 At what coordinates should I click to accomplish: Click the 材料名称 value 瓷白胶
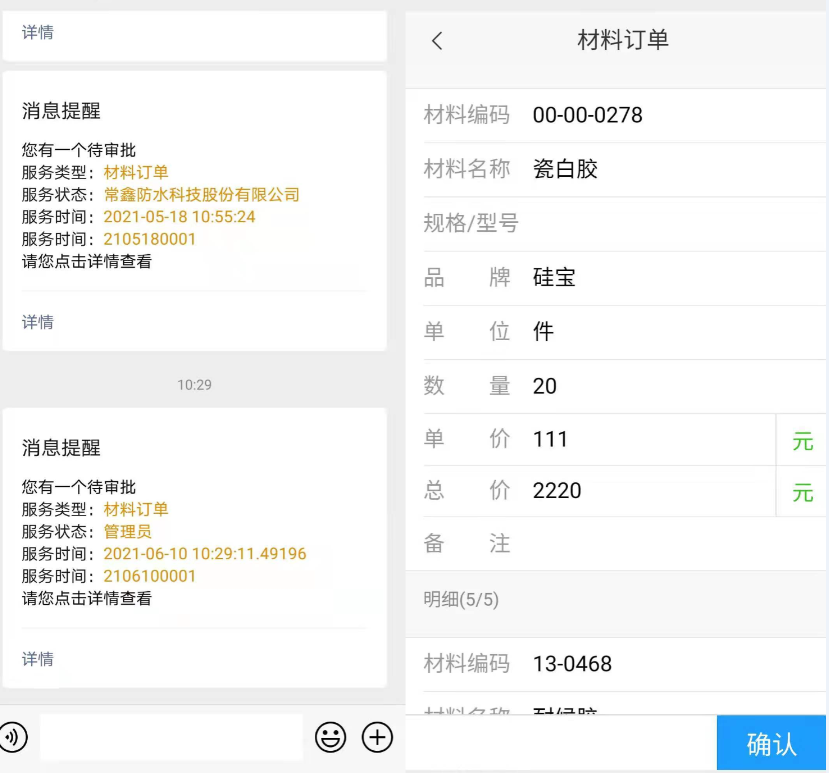[x=566, y=169]
